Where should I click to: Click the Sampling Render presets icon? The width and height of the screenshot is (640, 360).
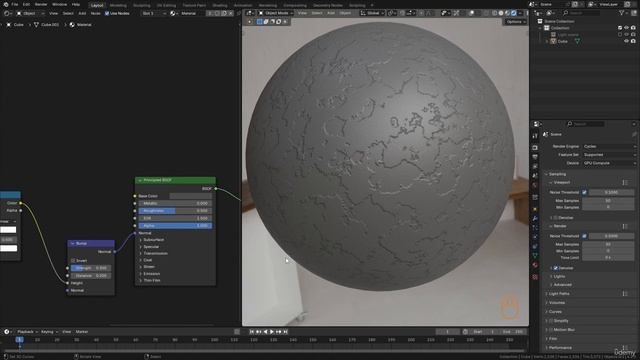(625, 226)
